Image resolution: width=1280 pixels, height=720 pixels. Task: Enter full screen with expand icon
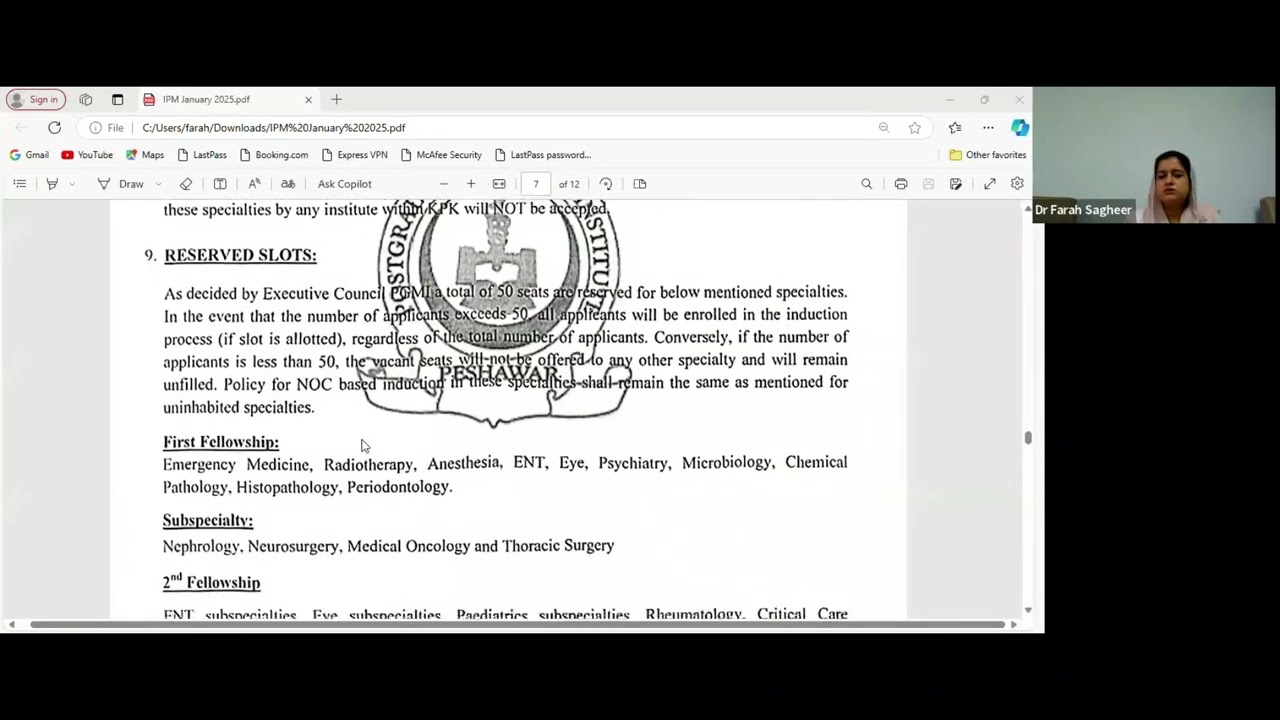[x=990, y=184]
